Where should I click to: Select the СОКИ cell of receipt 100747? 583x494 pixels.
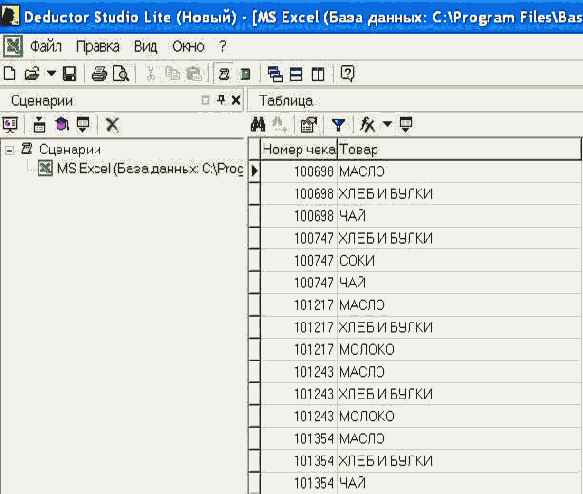point(459,261)
